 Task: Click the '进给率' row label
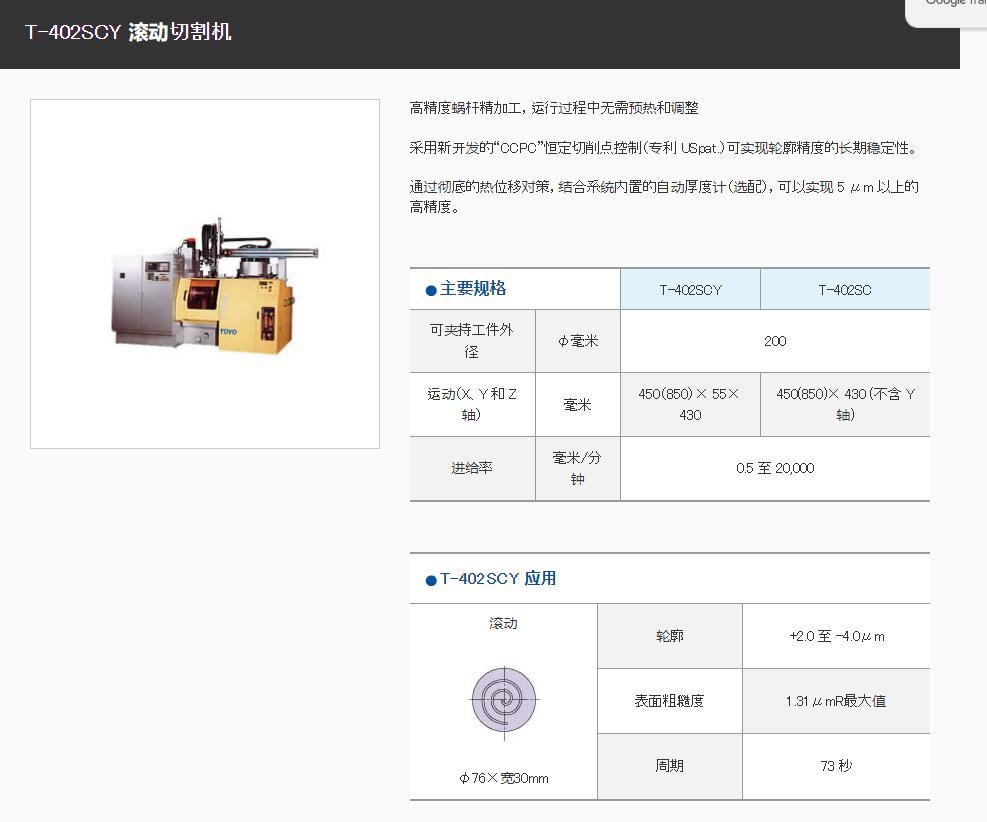pyautogui.click(x=472, y=468)
